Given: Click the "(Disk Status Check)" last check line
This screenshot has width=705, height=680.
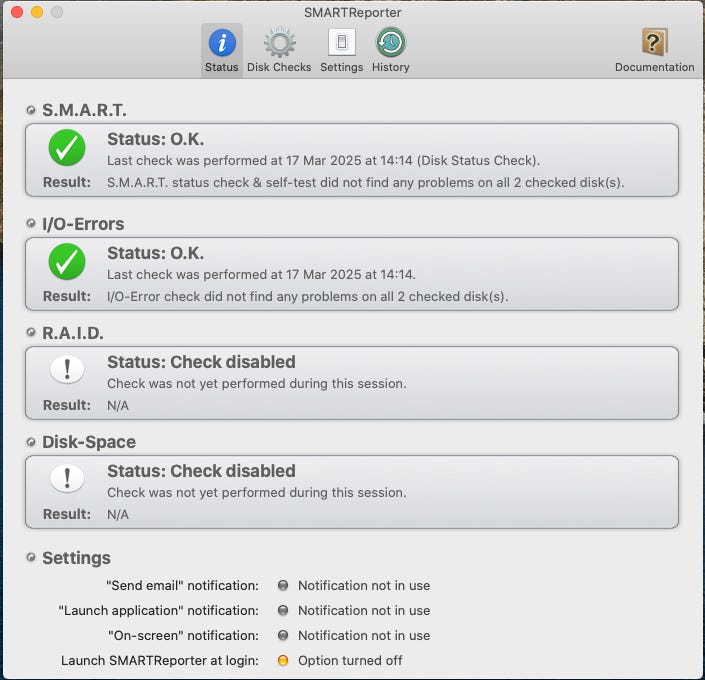Looking at the screenshot, I should coord(324,161).
